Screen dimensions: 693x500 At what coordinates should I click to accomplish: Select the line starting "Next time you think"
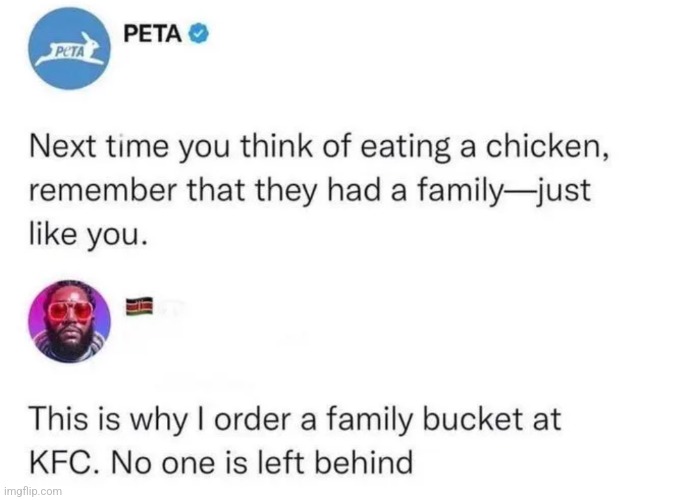pyautogui.click(x=320, y=146)
